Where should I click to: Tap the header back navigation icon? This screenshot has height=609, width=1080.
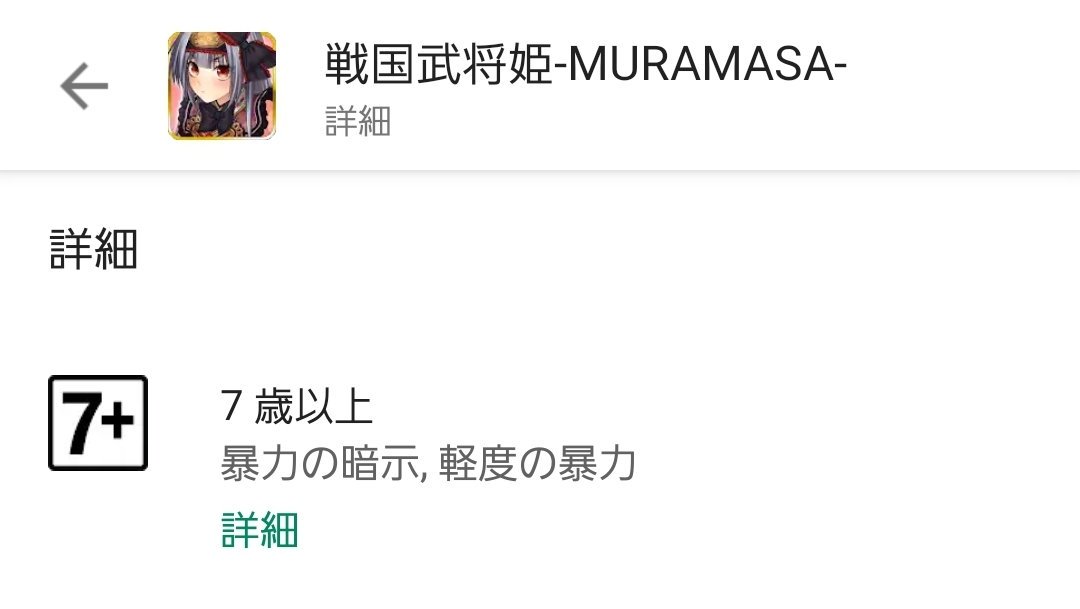click(x=84, y=86)
